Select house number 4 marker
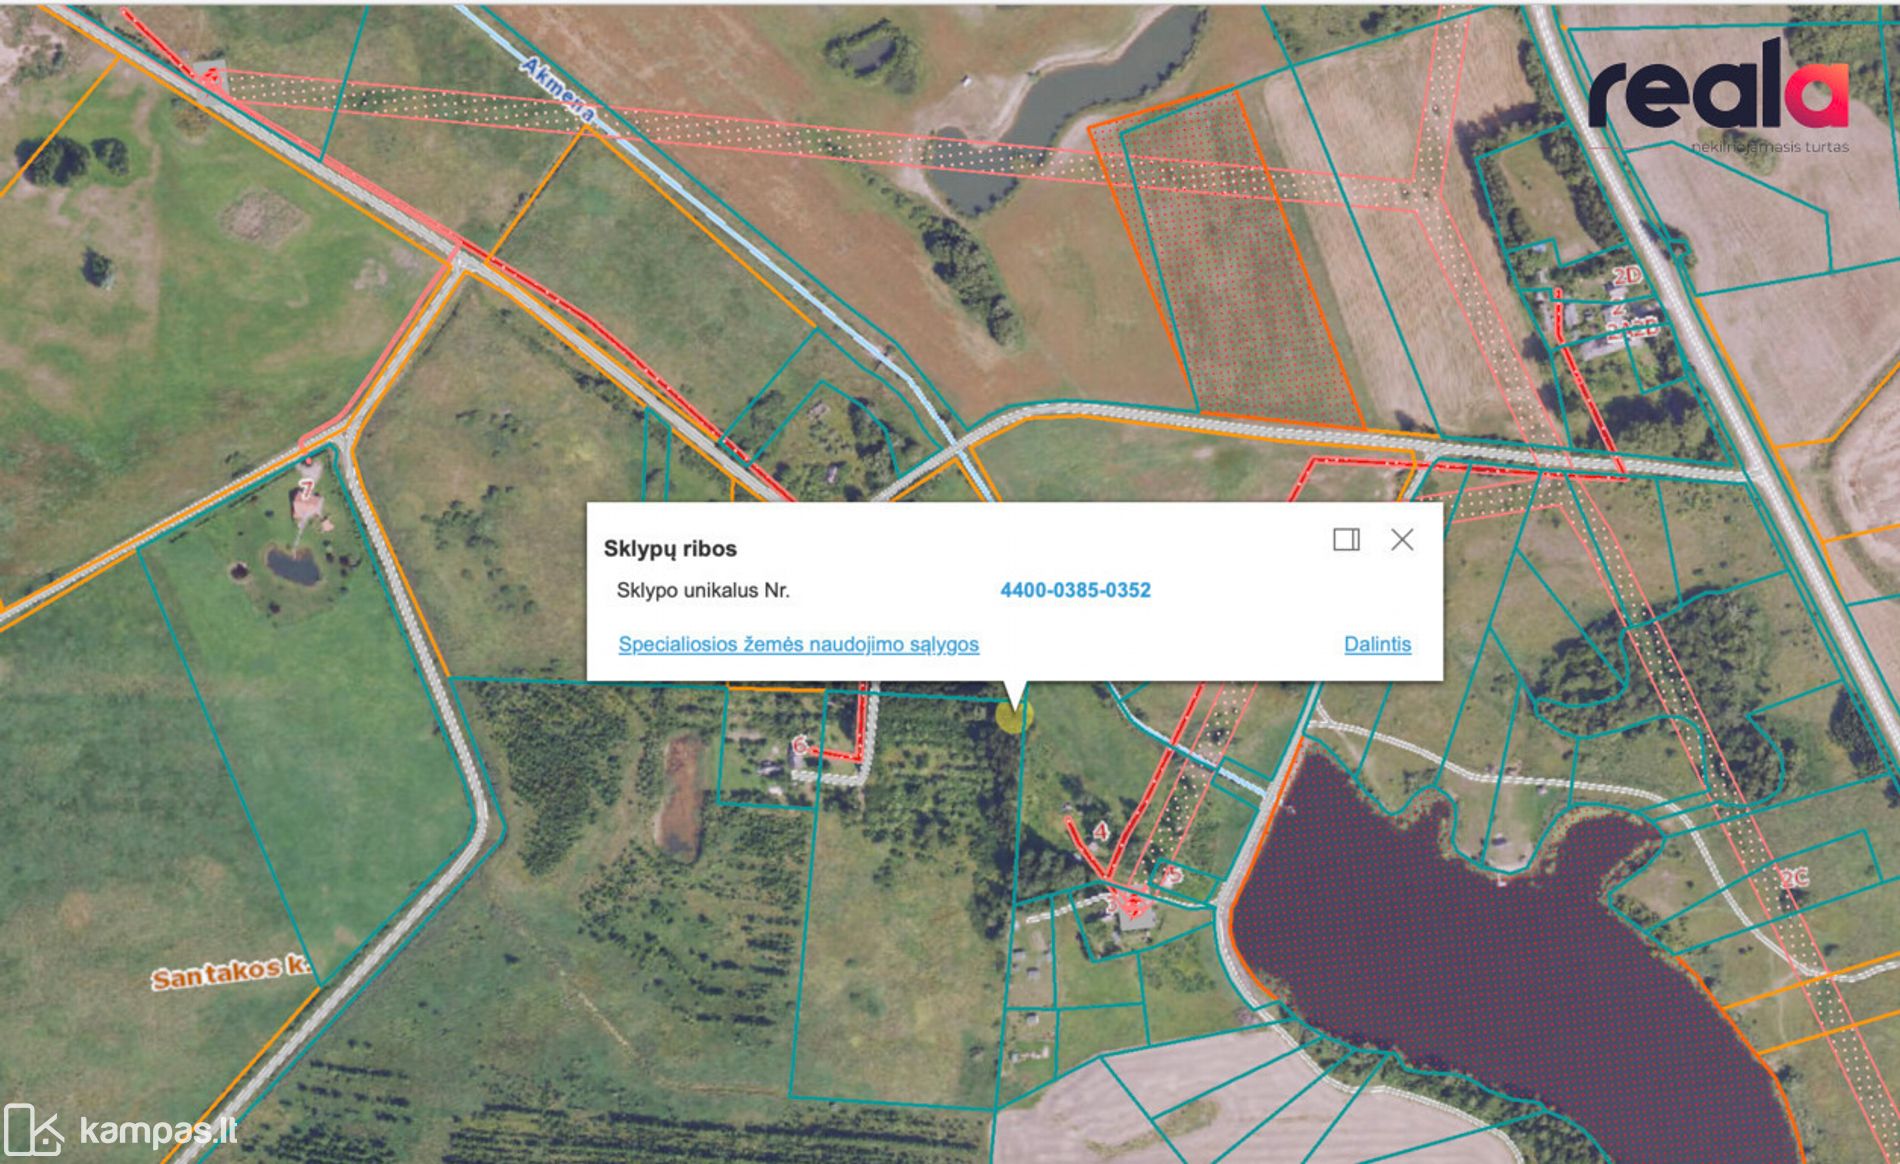Image resolution: width=1900 pixels, height=1164 pixels. (x=1101, y=832)
